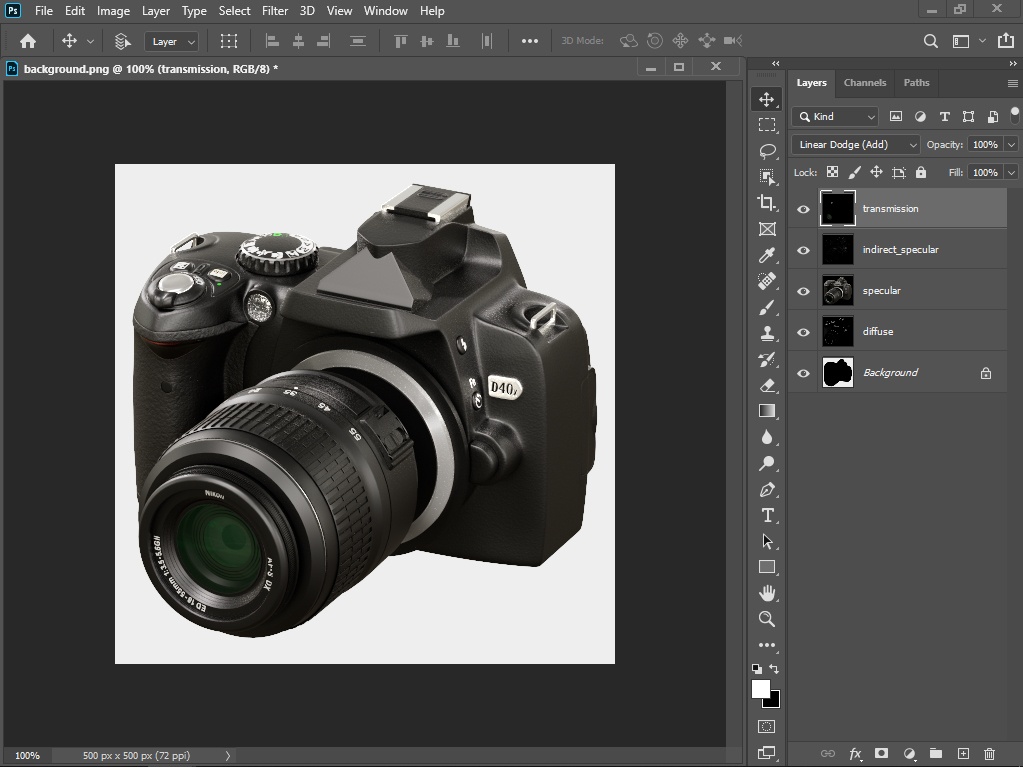Image resolution: width=1023 pixels, height=767 pixels.
Task: Open the Fill slider dropdown arrow
Action: [1011, 172]
